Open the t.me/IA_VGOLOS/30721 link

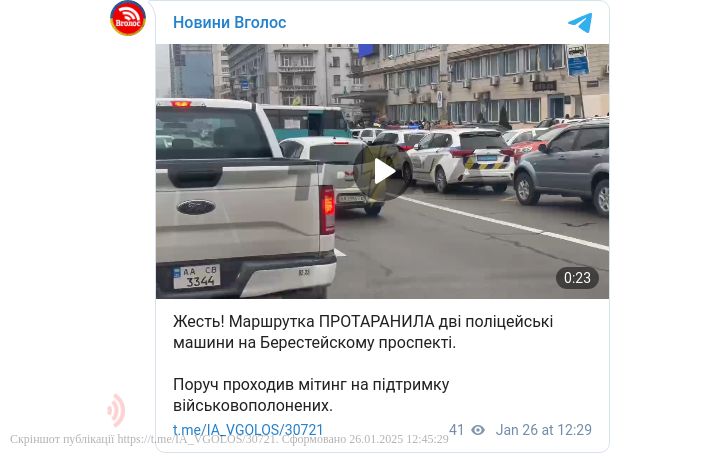tap(248, 430)
